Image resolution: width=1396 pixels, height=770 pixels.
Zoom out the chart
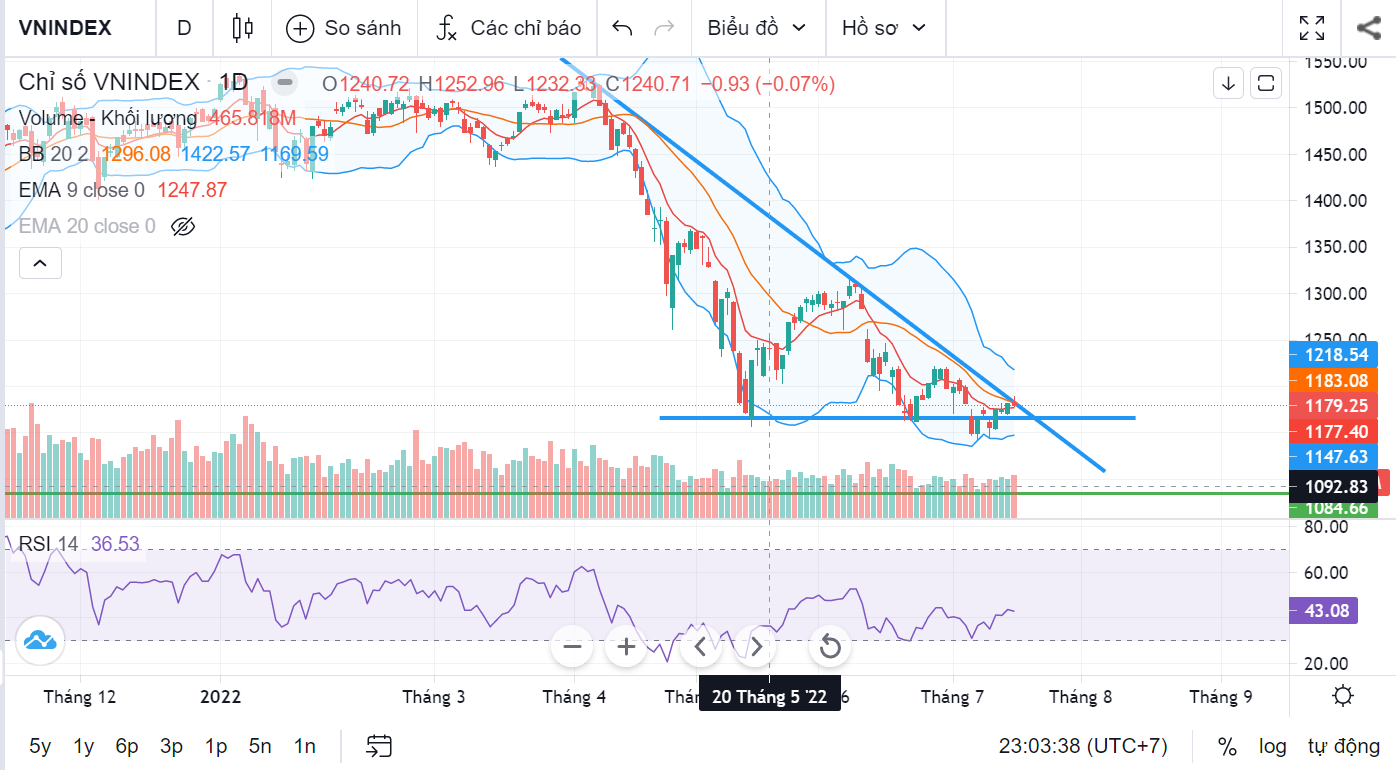tap(572, 647)
